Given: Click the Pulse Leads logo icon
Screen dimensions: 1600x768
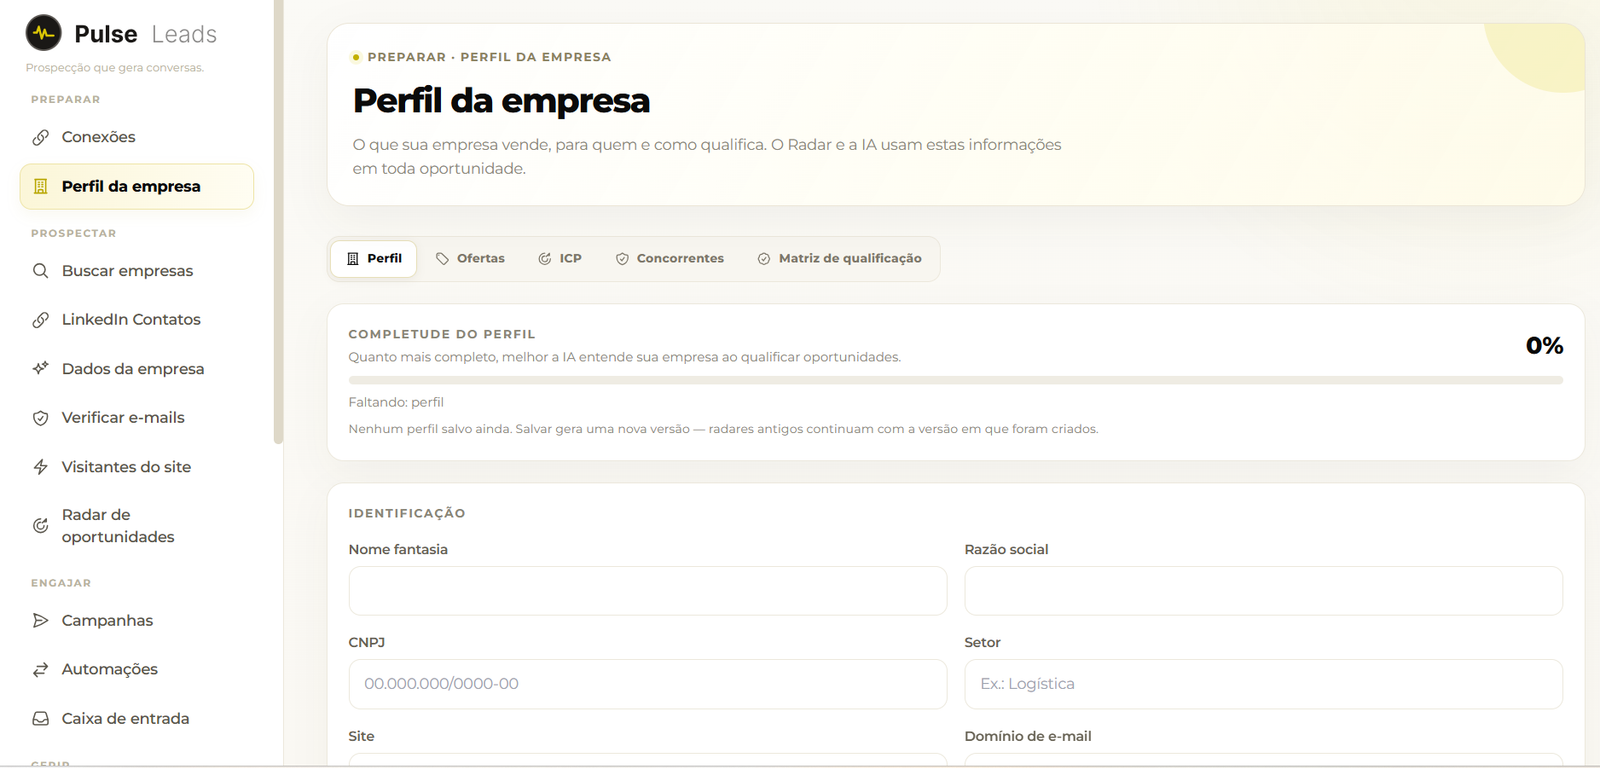Looking at the screenshot, I should point(43,33).
